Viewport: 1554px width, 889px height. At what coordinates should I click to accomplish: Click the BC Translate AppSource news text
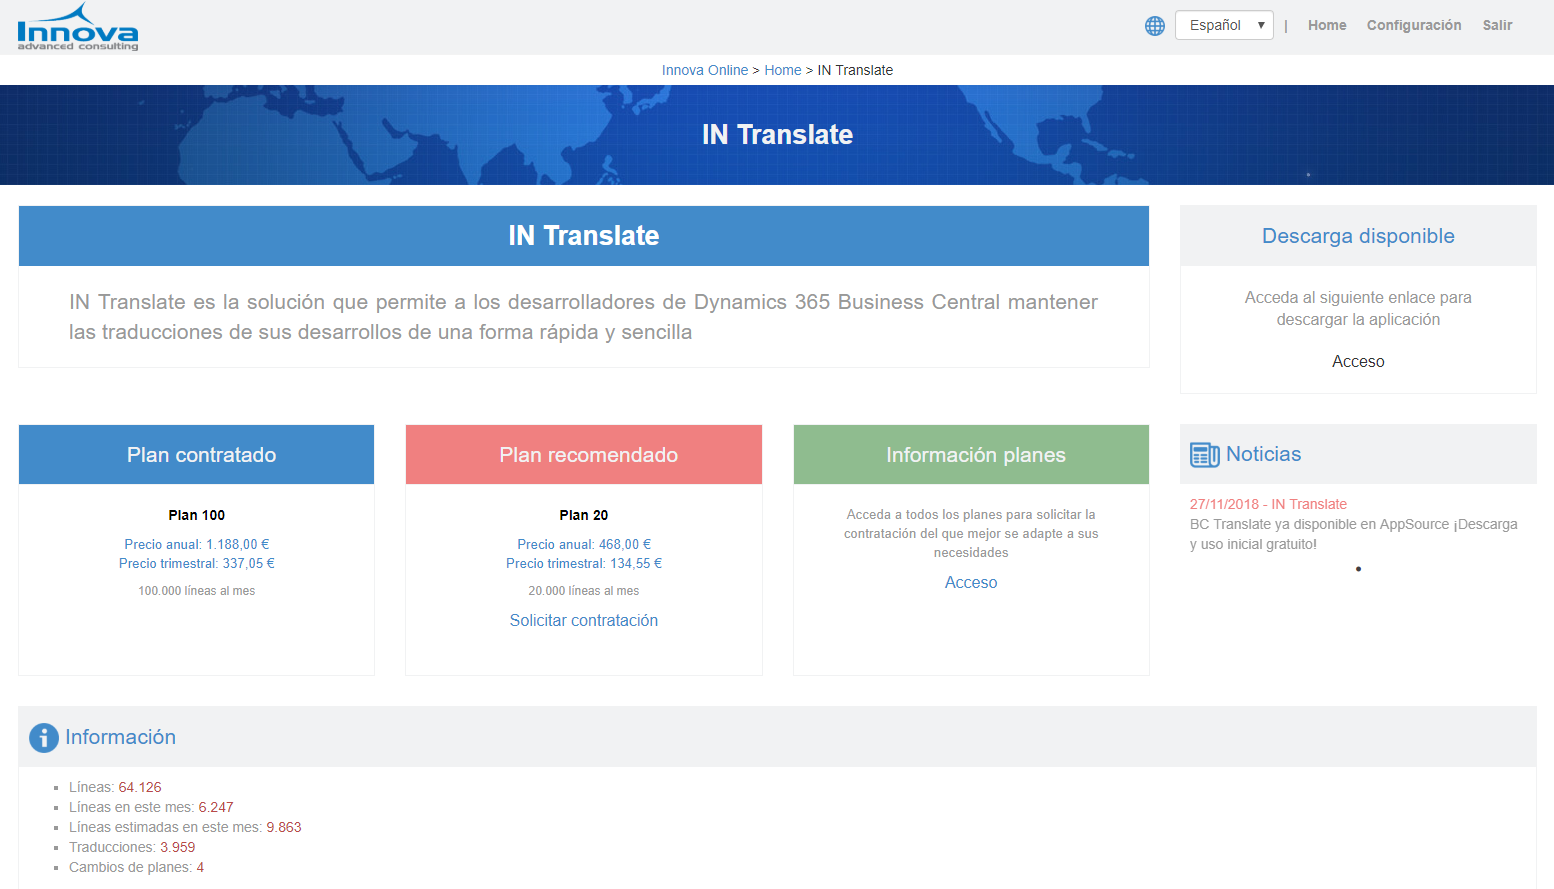coord(1354,534)
